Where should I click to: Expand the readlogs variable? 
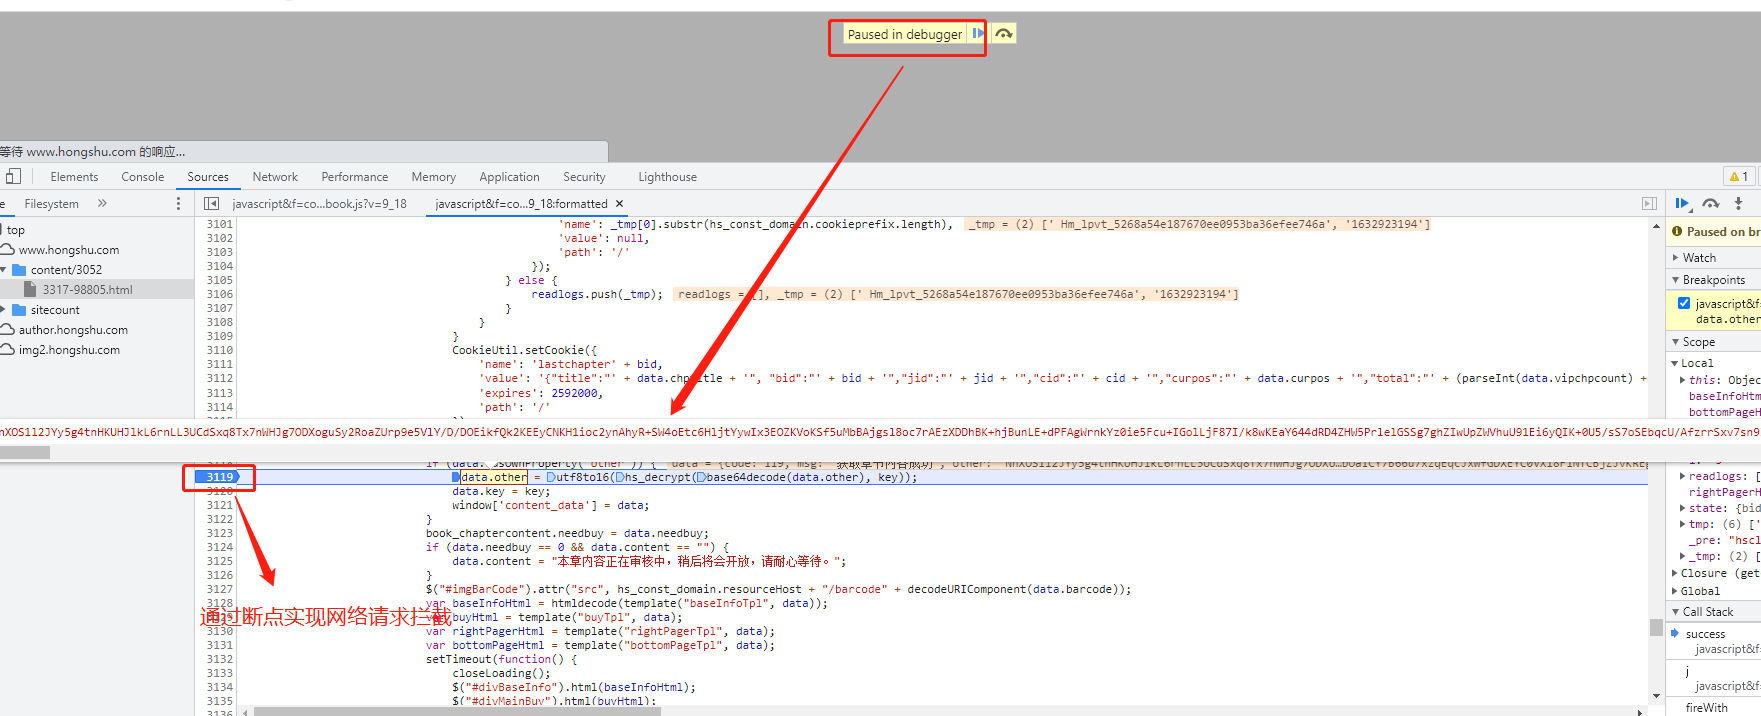(x=1683, y=476)
